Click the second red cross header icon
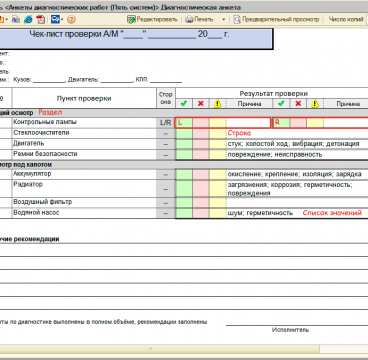This screenshot has height=360, width=368. point(298,104)
